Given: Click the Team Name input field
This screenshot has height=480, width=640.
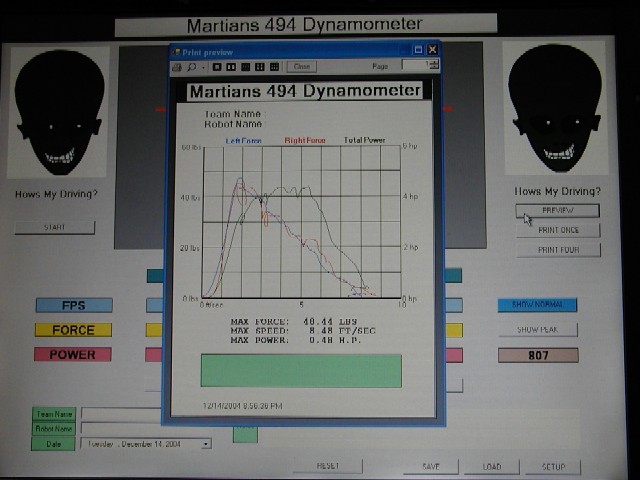Looking at the screenshot, I should (x=120, y=413).
